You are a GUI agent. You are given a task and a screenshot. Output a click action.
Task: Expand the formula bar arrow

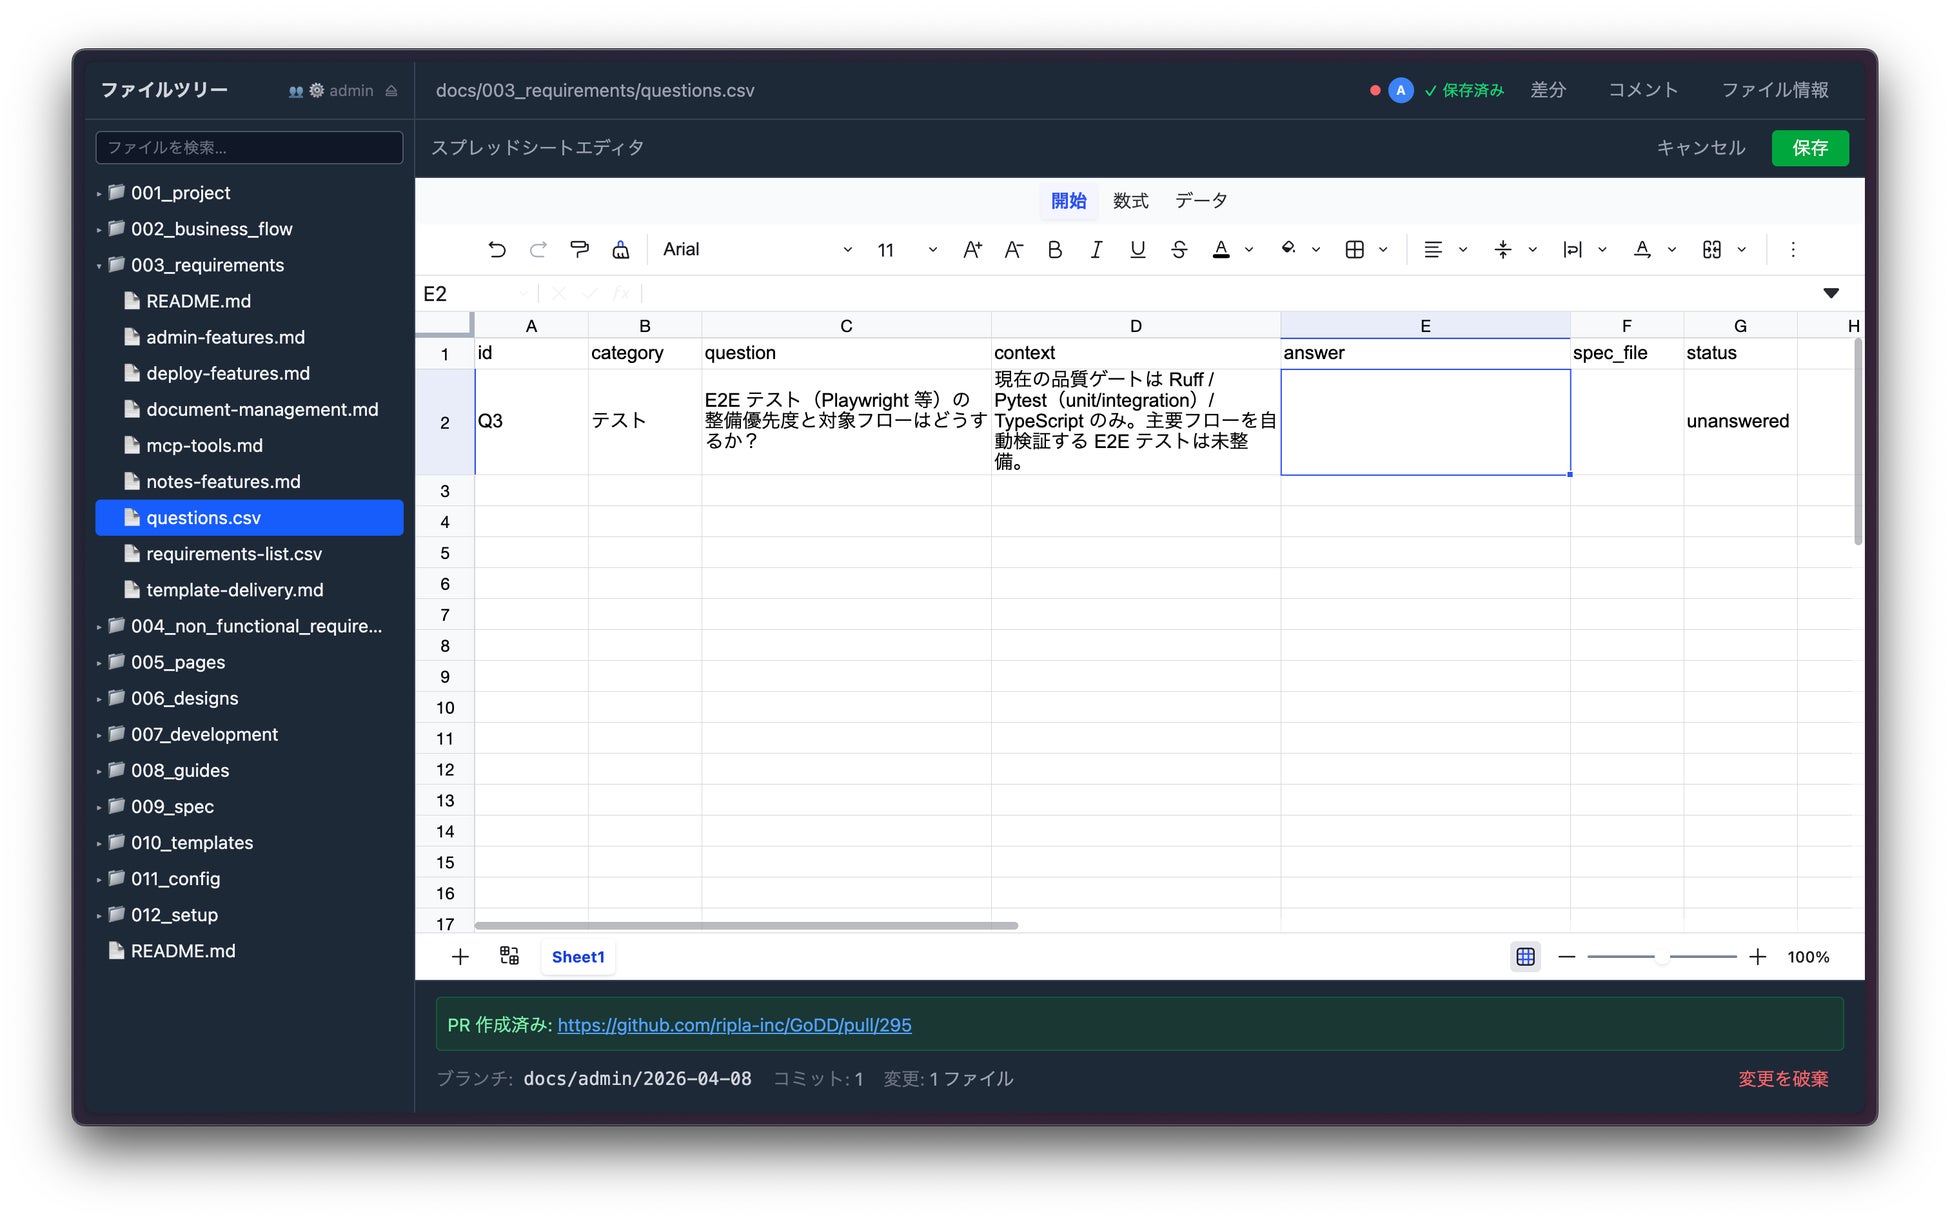[x=1830, y=293]
